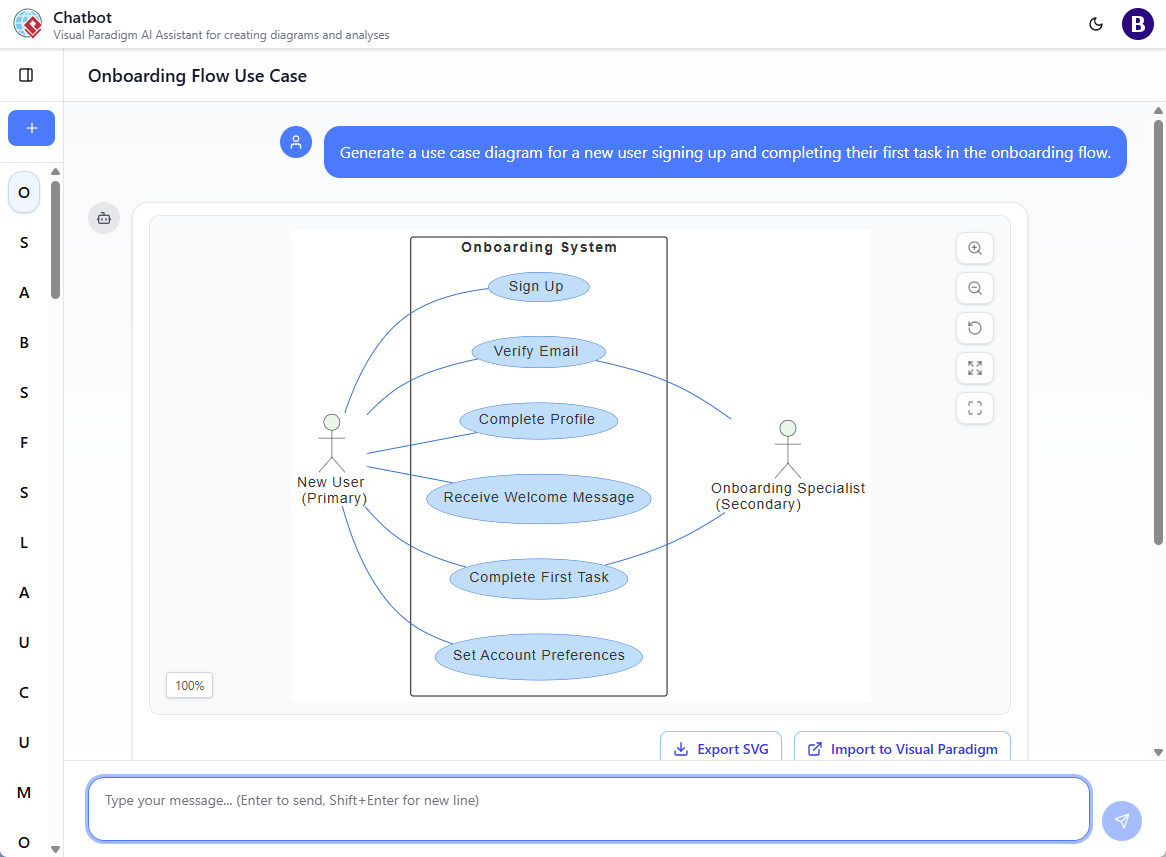This screenshot has height=857, width=1166.
Task: Export the diagram as SVG
Action: pos(721,748)
